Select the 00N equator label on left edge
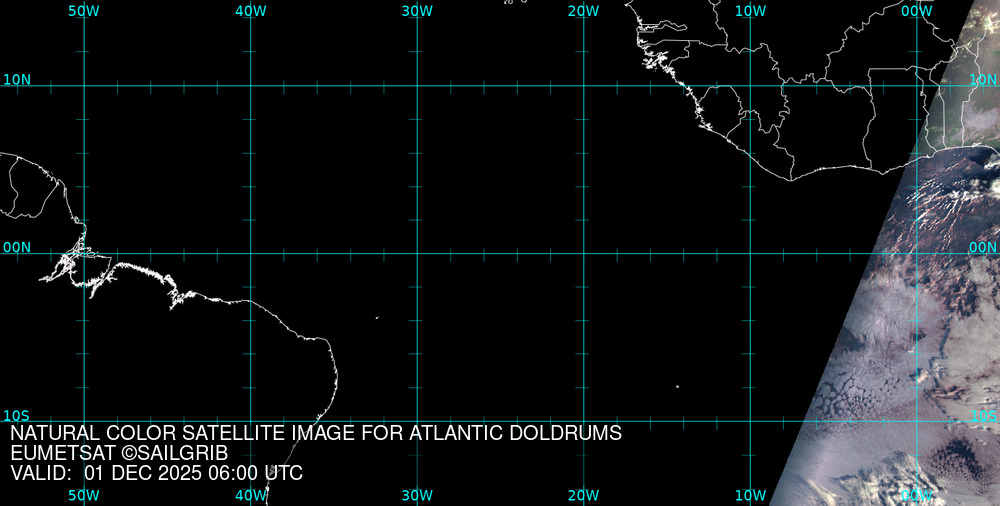The image size is (1000, 506). 16,247
